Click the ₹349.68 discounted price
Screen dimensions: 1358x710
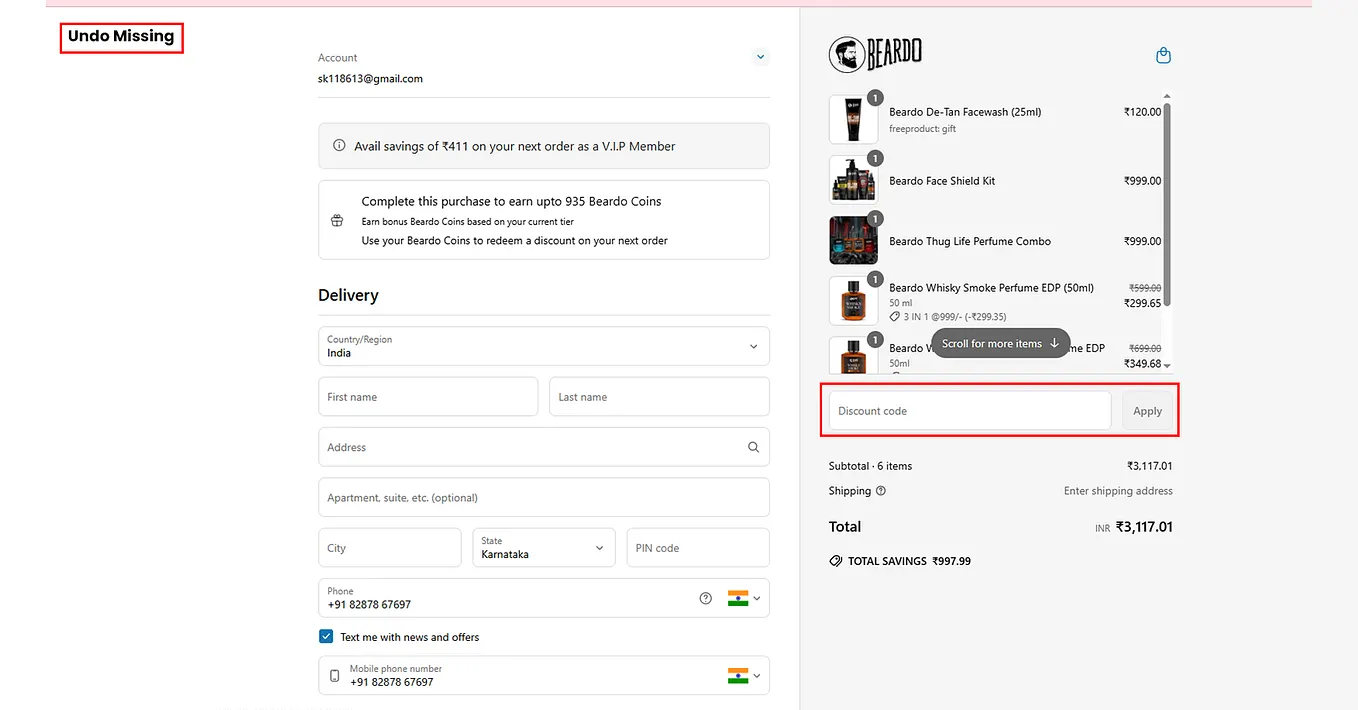(1143, 364)
